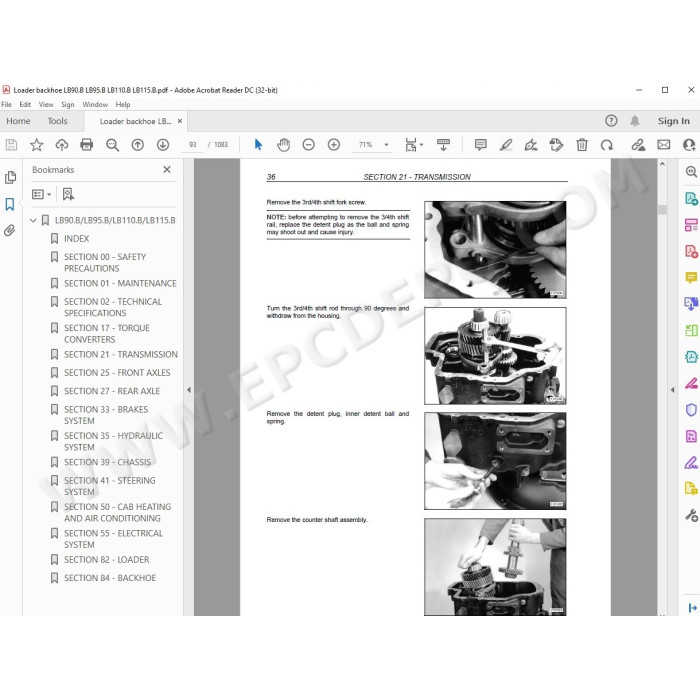The image size is (700, 700).
Task: Open the Help menu
Action: click(x=123, y=104)
